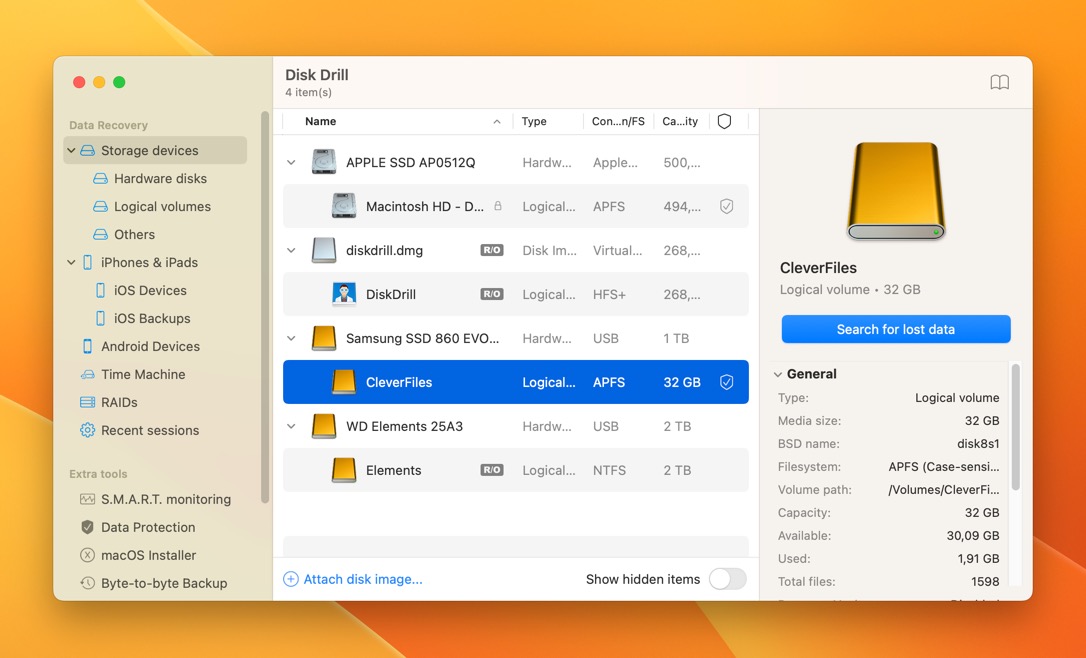1086x658 pixels.
Task: Click the iPhones & iPads phone icon
Action: pyautogui.click(x=87, y=263)
